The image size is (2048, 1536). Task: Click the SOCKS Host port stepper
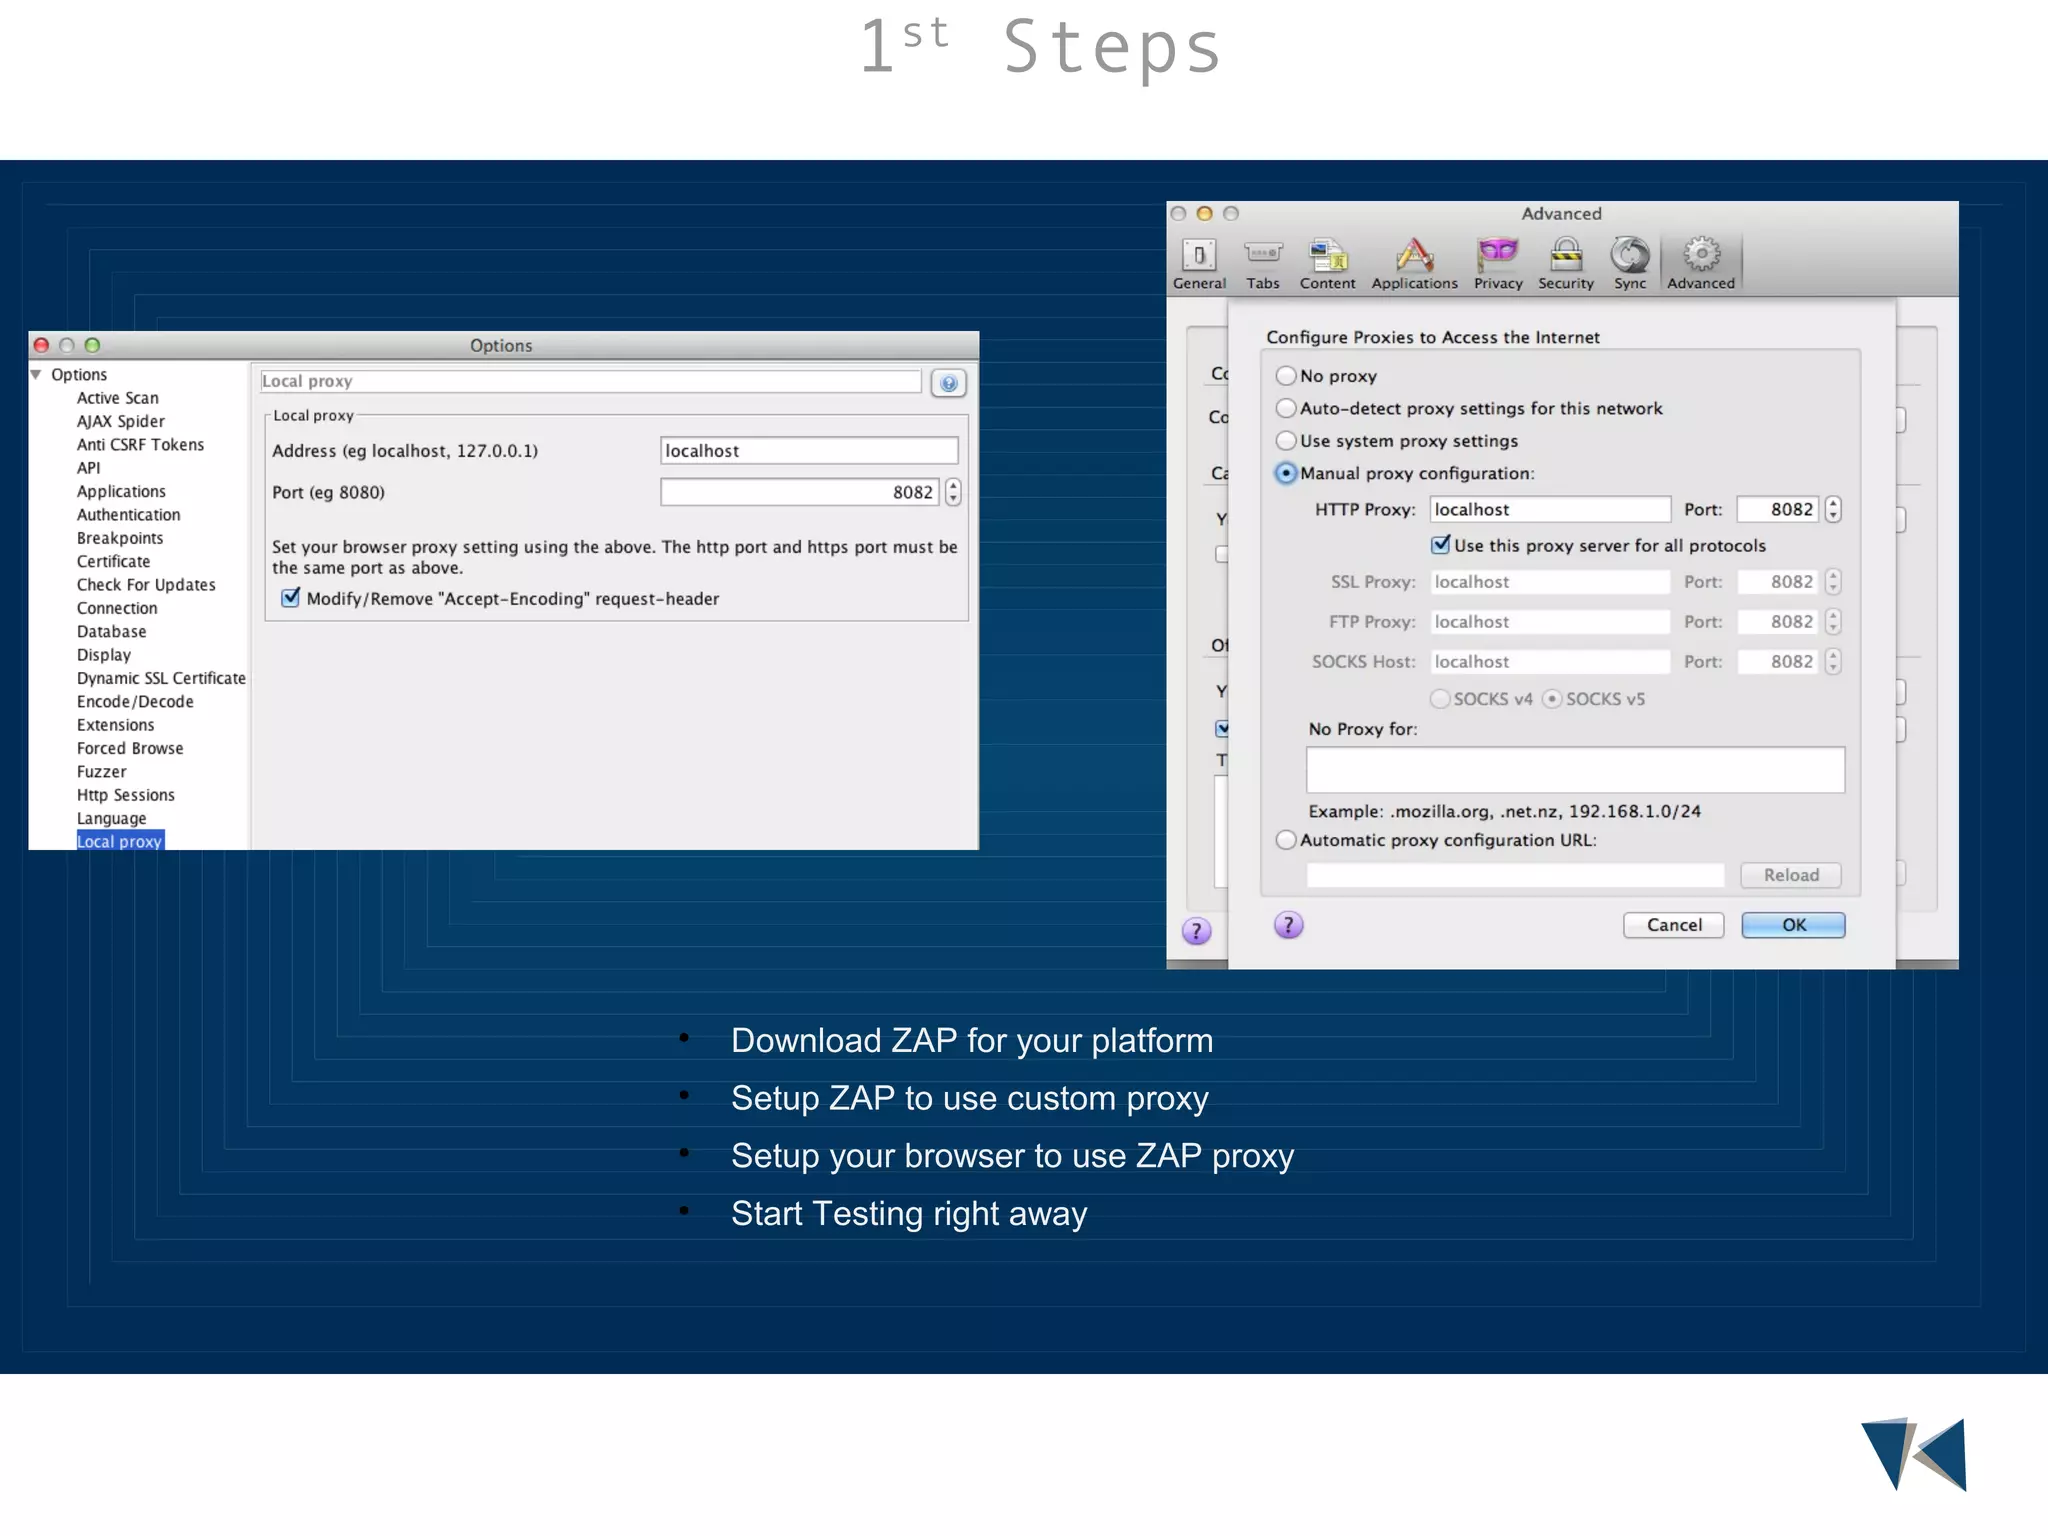click(1832, 662)
